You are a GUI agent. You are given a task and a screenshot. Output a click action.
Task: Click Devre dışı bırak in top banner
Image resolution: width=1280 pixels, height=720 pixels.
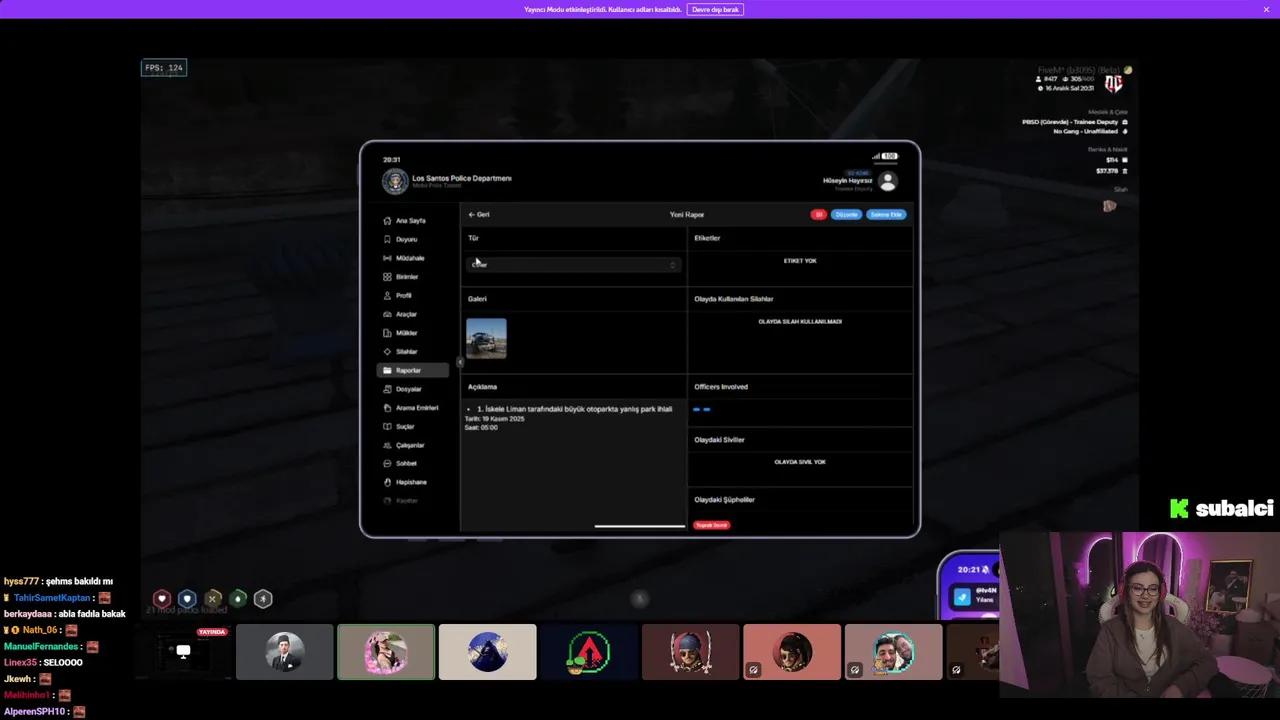(715, 9)
